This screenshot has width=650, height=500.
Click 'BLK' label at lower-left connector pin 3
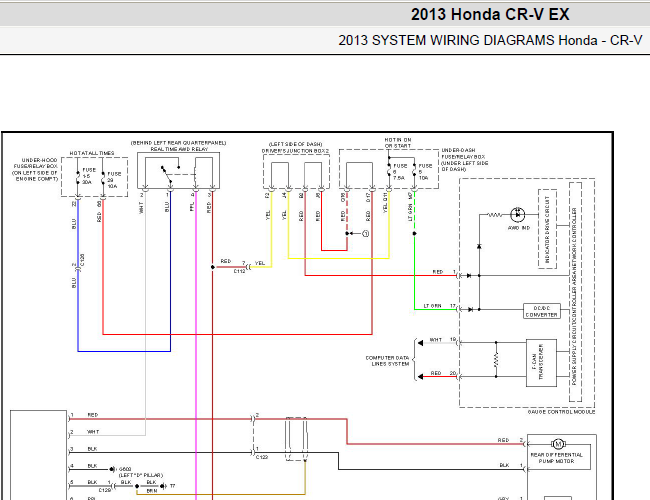pos(92,449)
